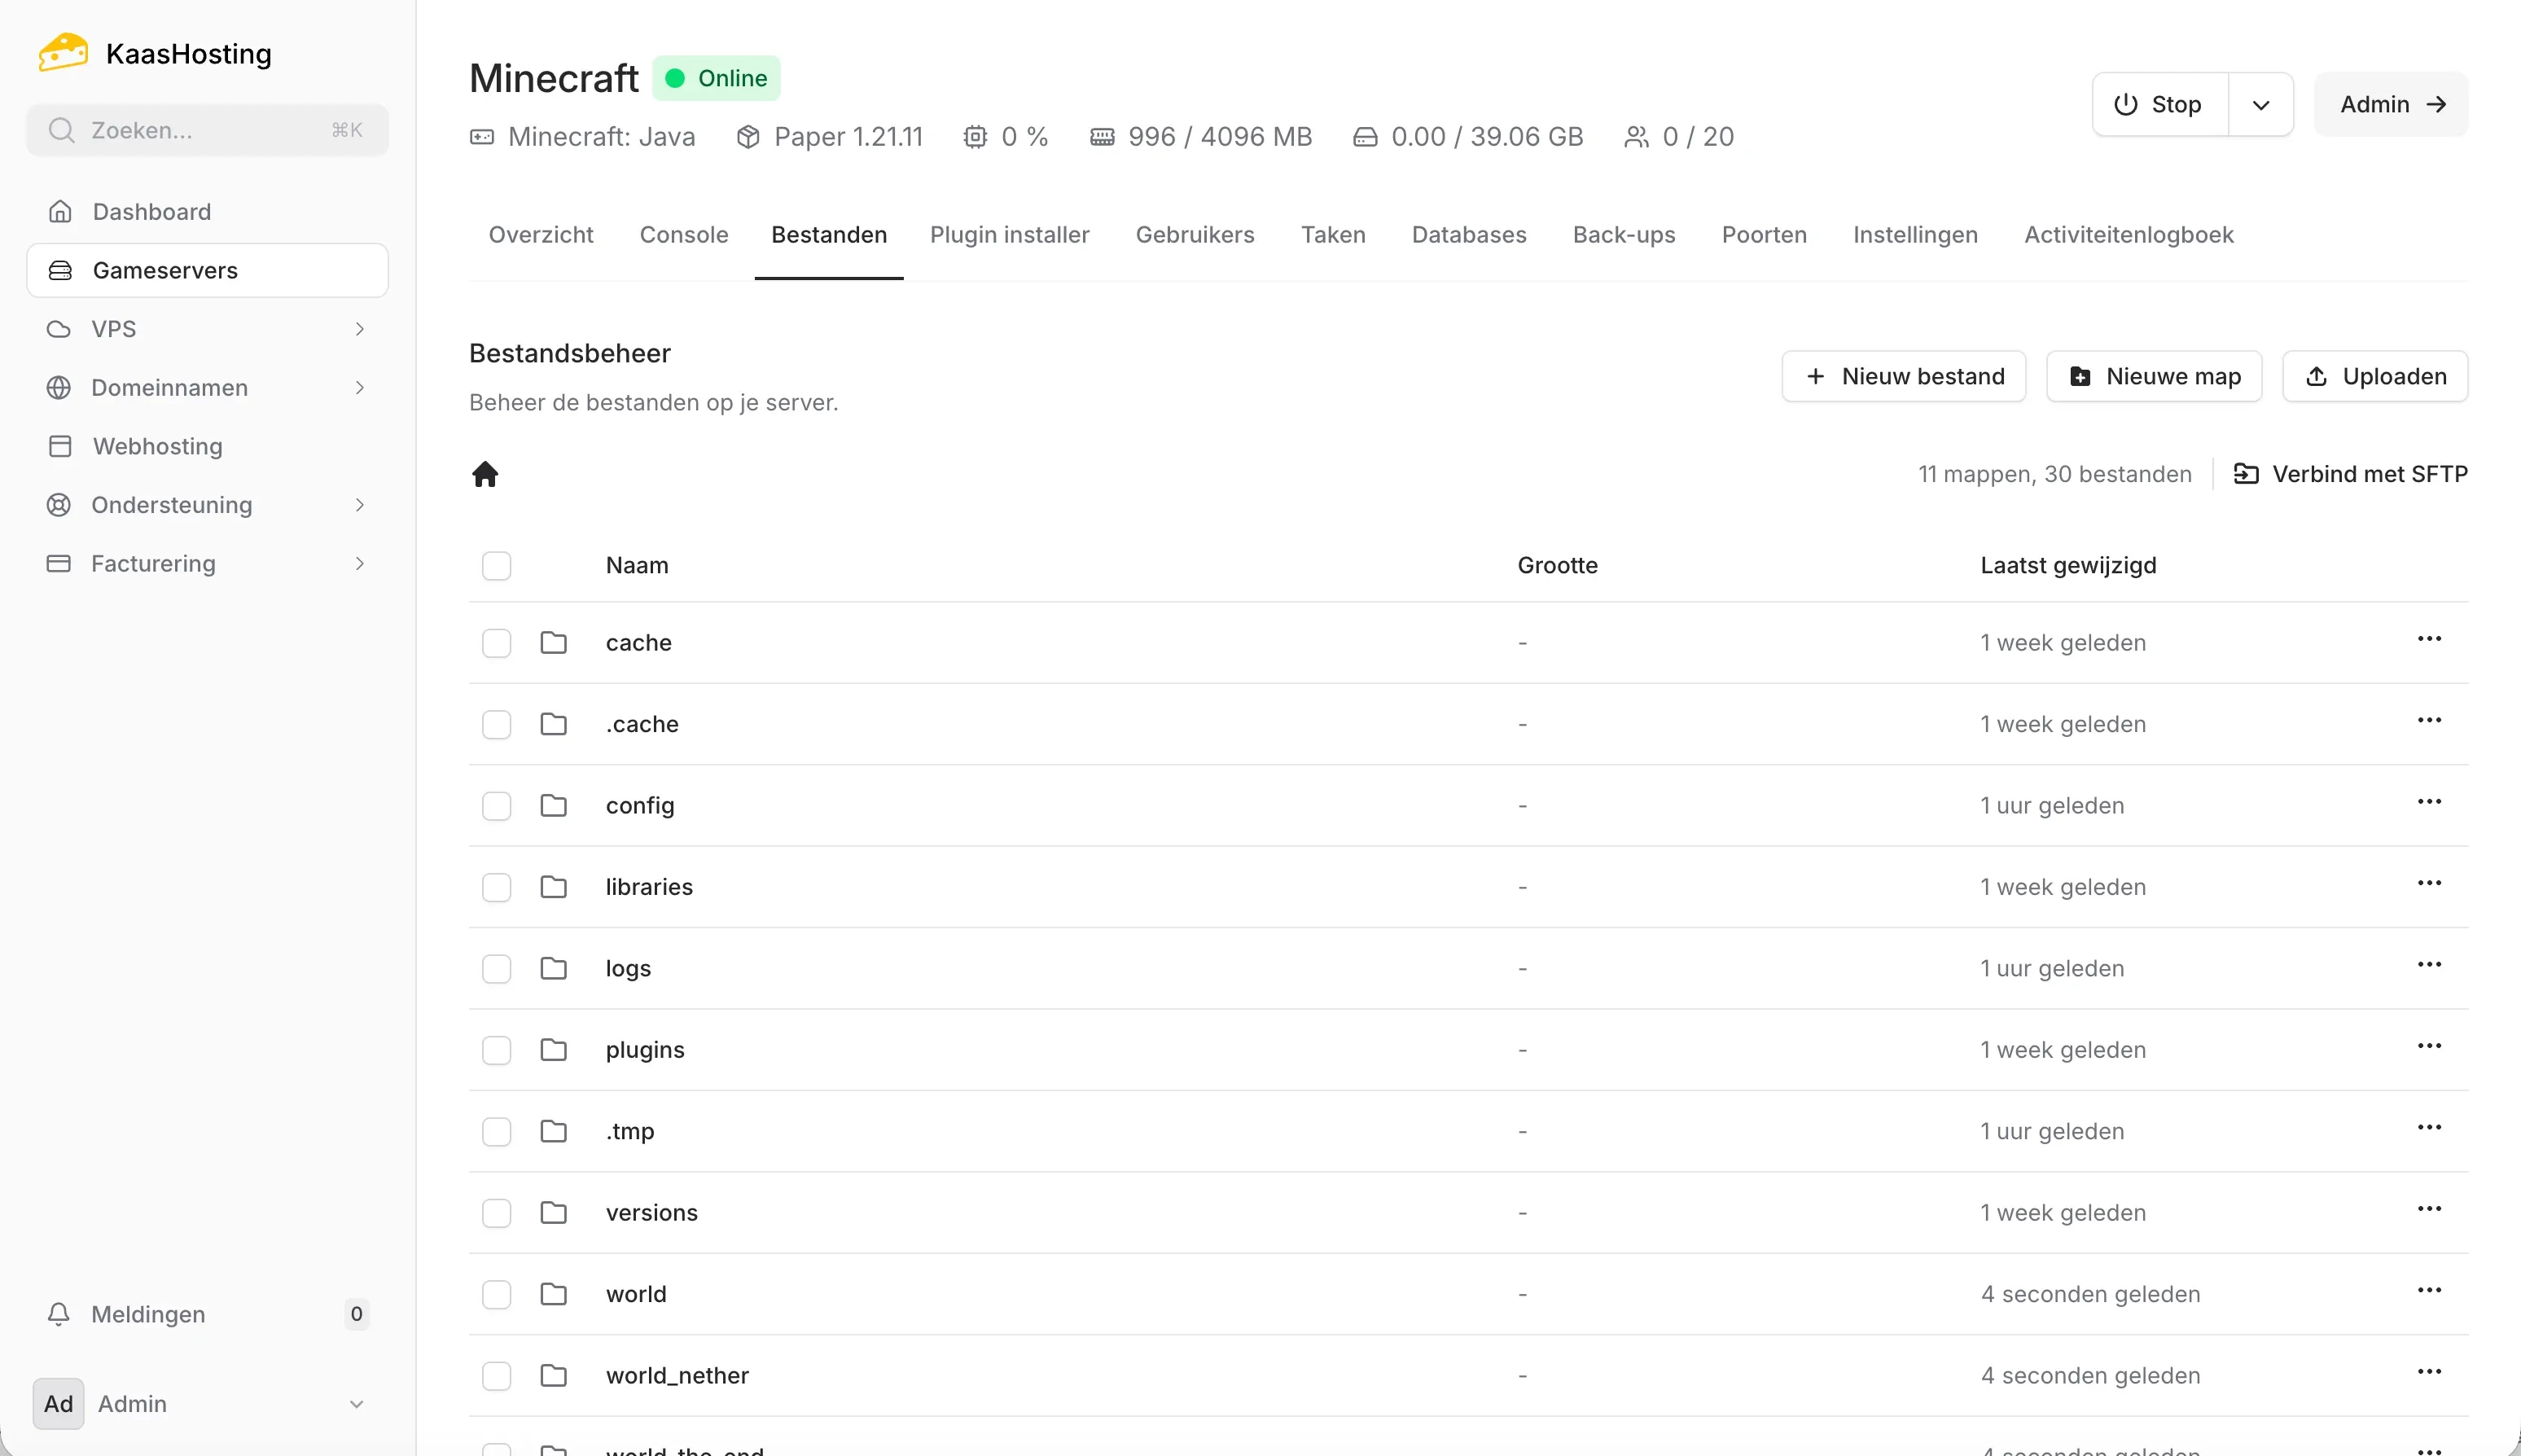The image size is (2521, 1456).
Task: Check the select-all checkbox in the table header
Action: (496, 566)
